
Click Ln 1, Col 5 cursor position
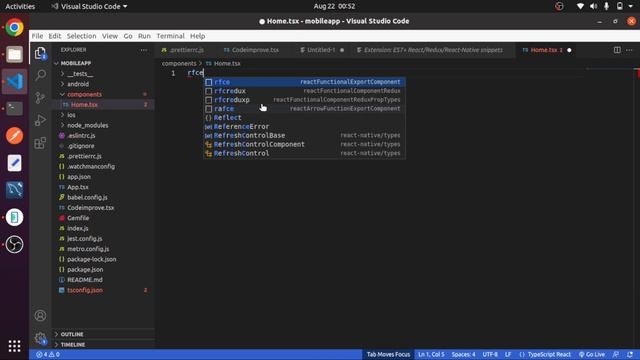click(x=431, y=354)
